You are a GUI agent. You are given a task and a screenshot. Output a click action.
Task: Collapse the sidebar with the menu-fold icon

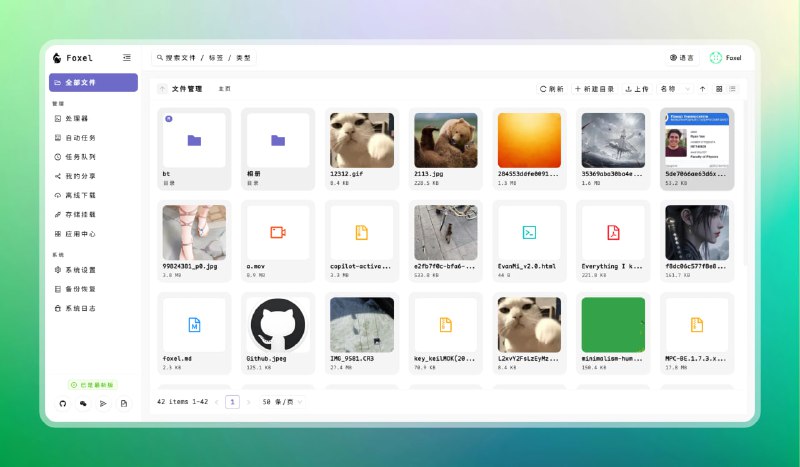click(x=126, y=58)
